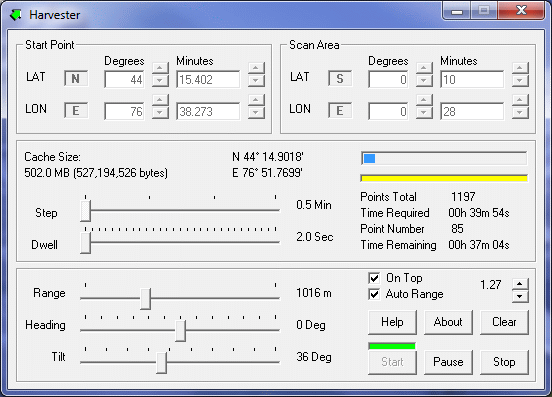Disable the Auto Range checkbox
This screenshot has width=552, height=397.
tap(374, 294)
